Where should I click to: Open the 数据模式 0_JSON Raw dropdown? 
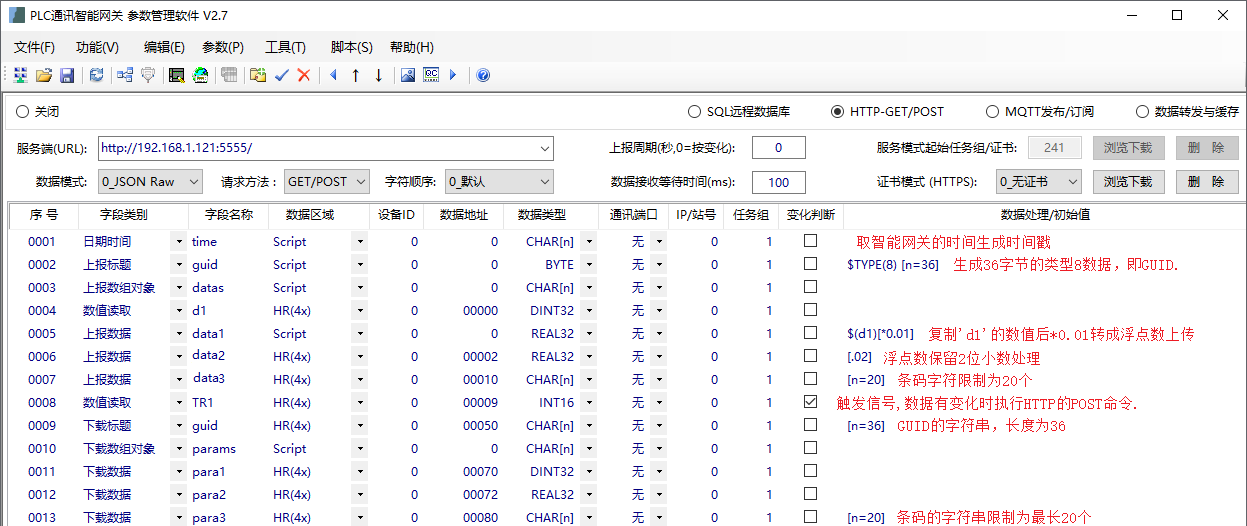[x=150, y=182]
